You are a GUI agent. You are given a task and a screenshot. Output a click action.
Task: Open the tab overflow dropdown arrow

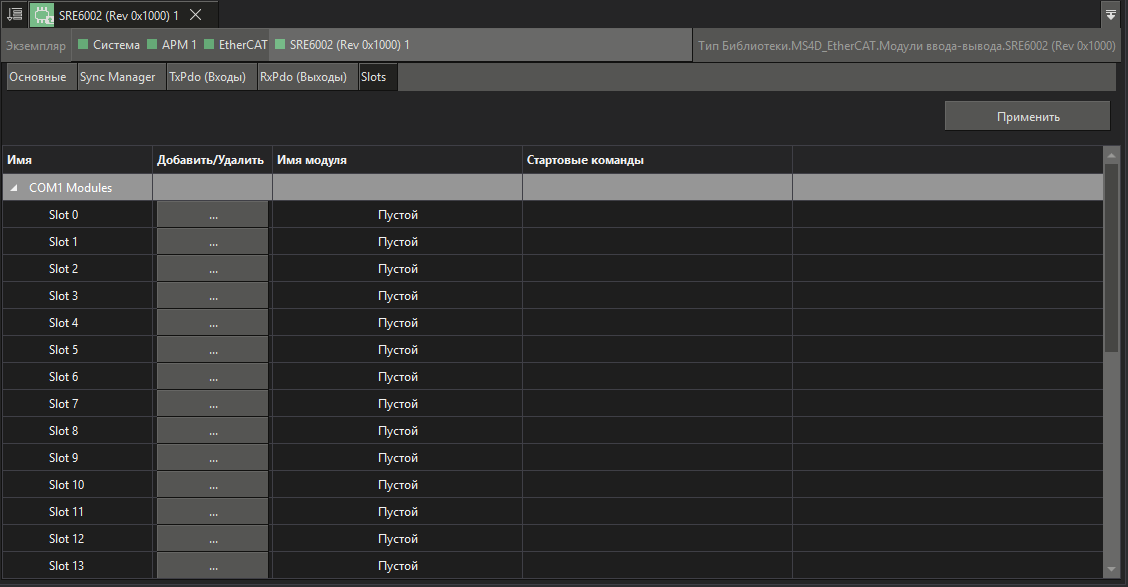(x=1111, y=14)
